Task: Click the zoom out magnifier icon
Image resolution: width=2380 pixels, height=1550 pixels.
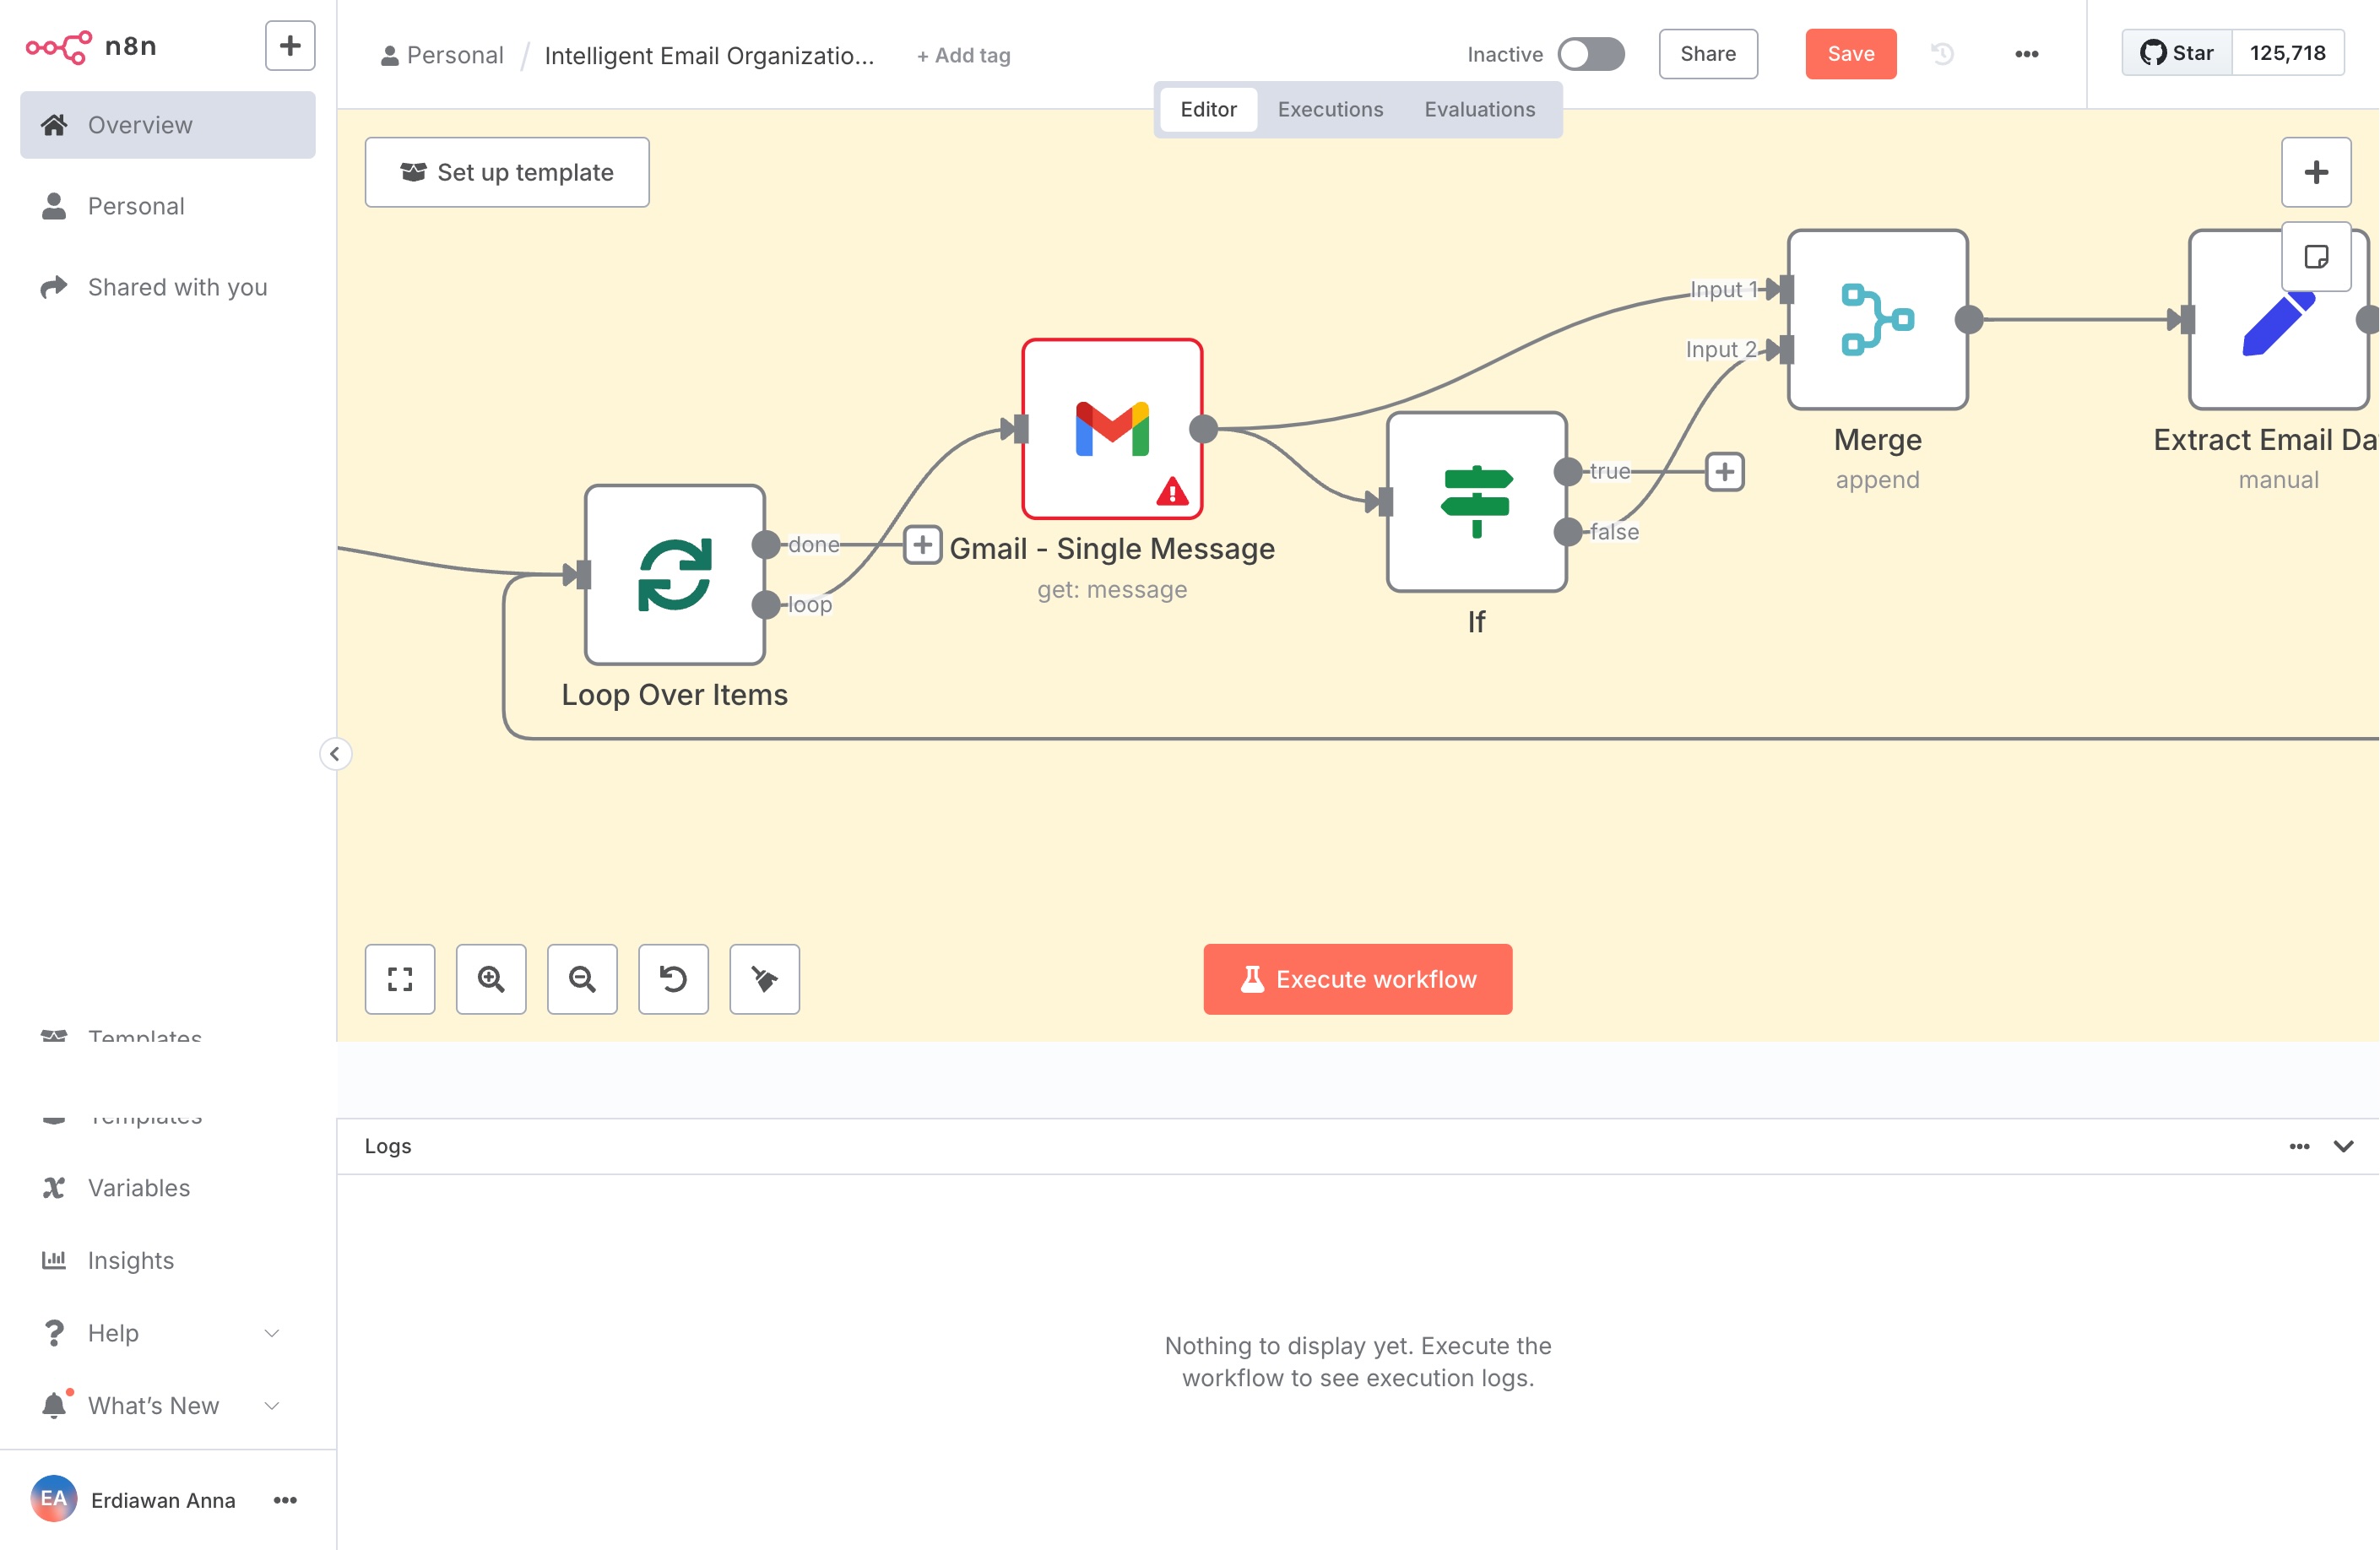Action: point(582,979)
